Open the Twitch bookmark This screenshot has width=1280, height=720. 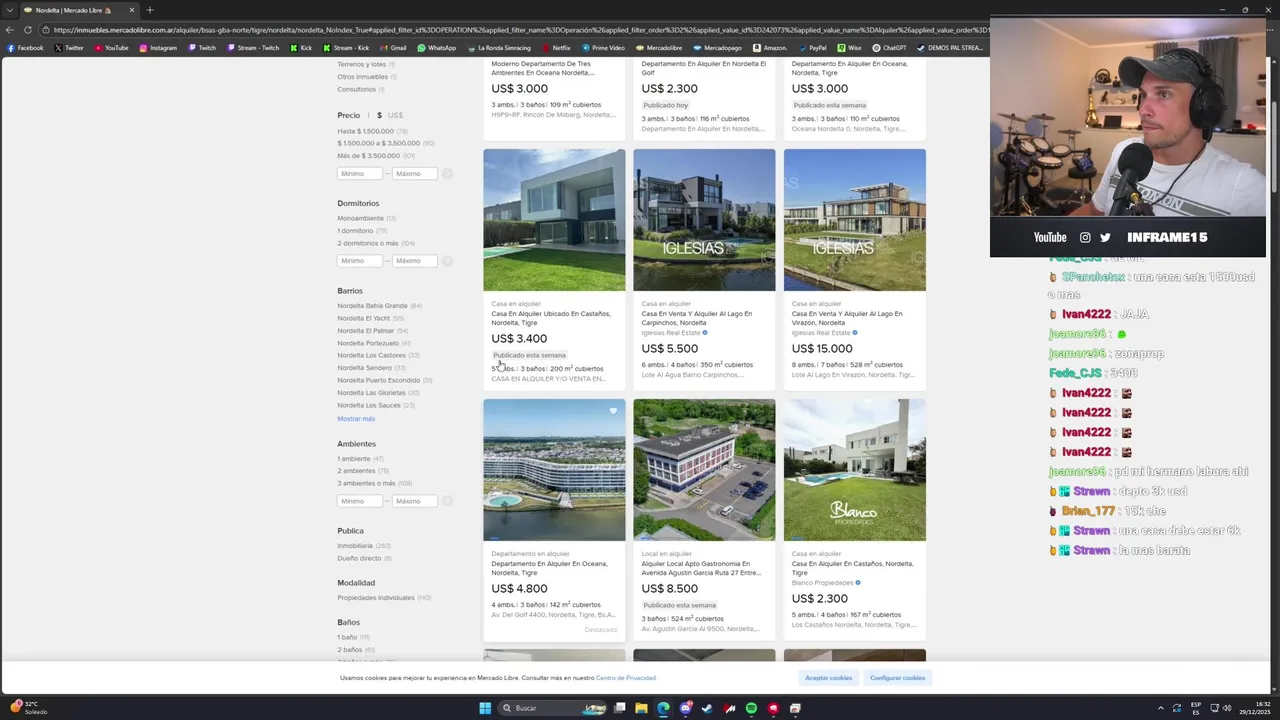[x=201, y=48]
